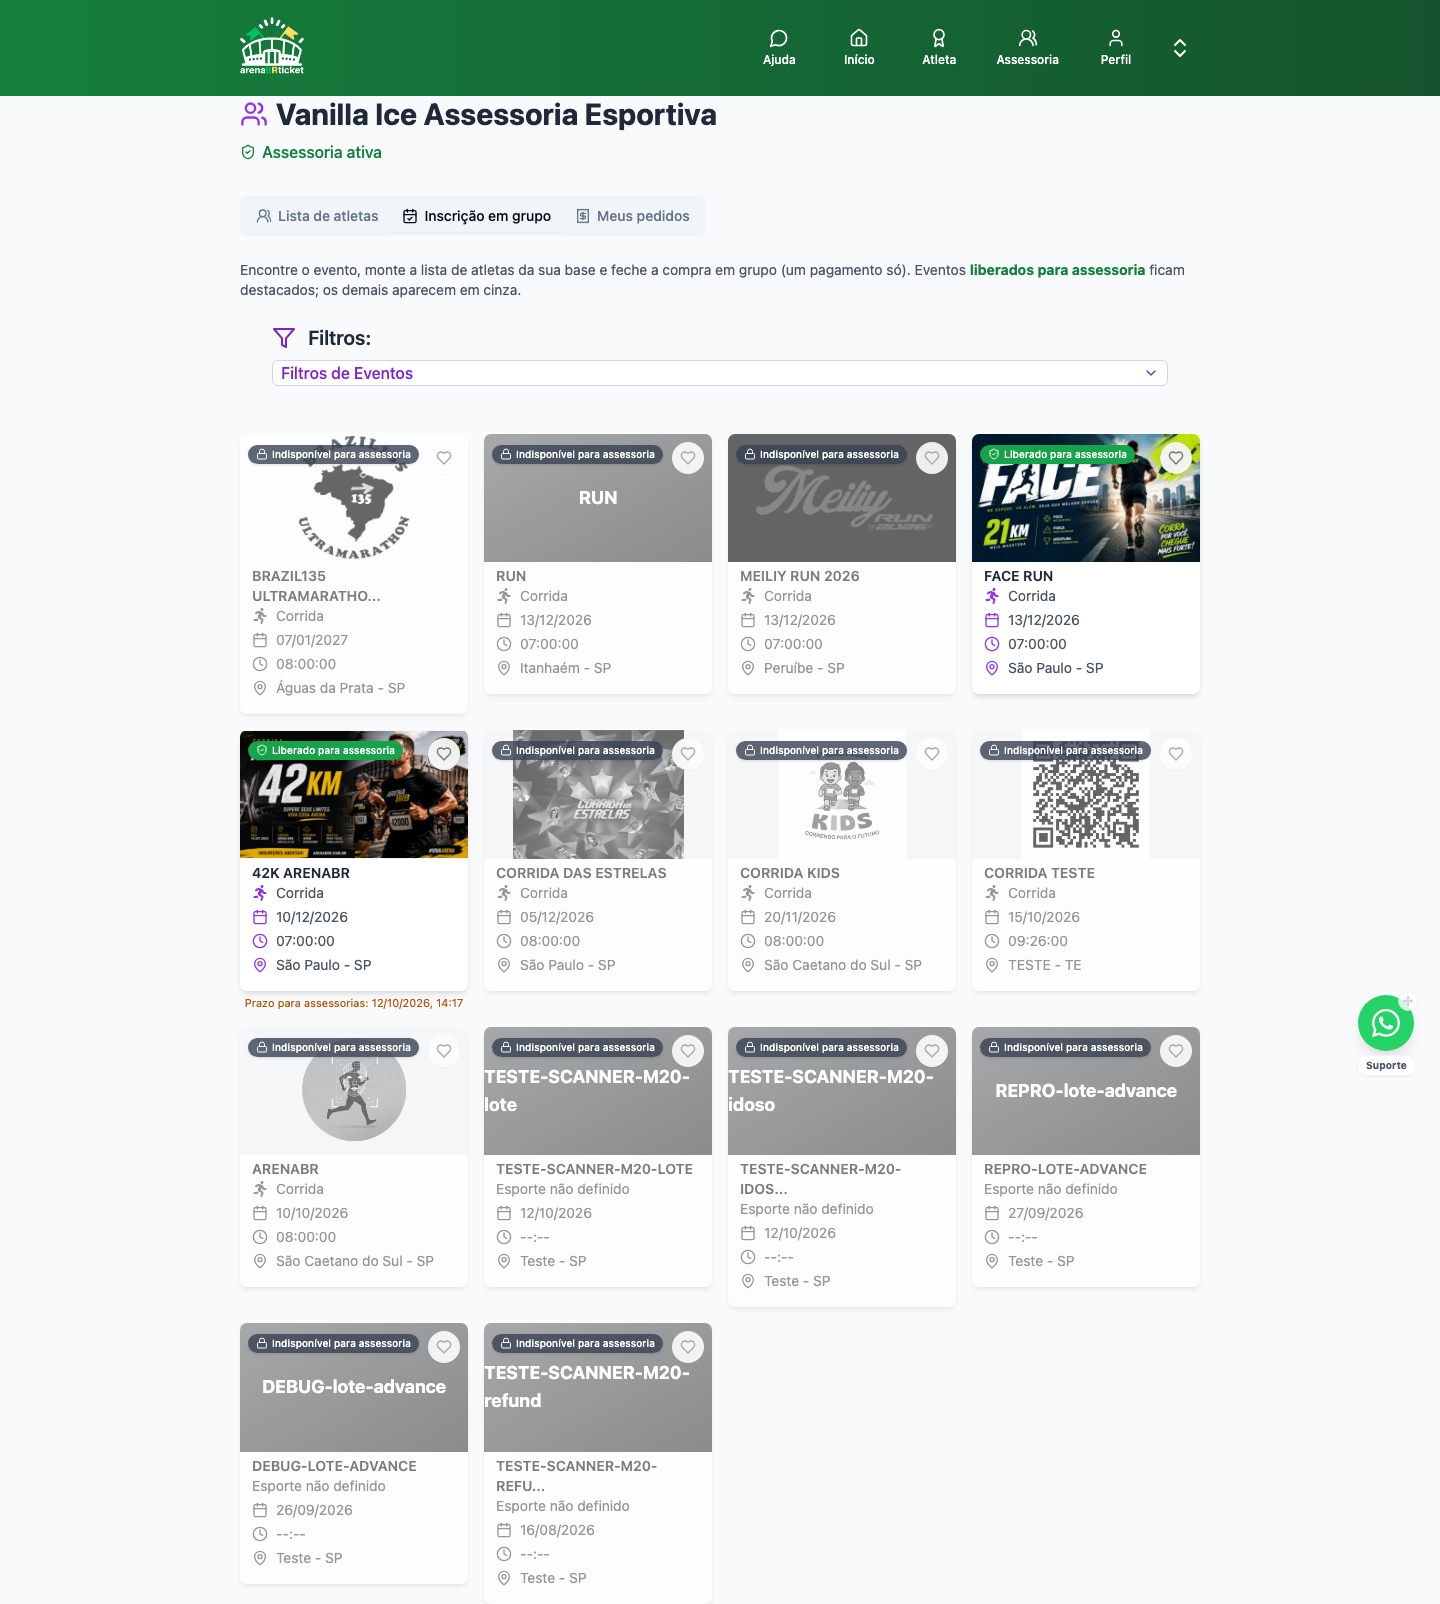This screenshot has width=1440, height=1604.
Task: Click the clock icon on 42K ARENABR card
Action: [x=260, y=941]
